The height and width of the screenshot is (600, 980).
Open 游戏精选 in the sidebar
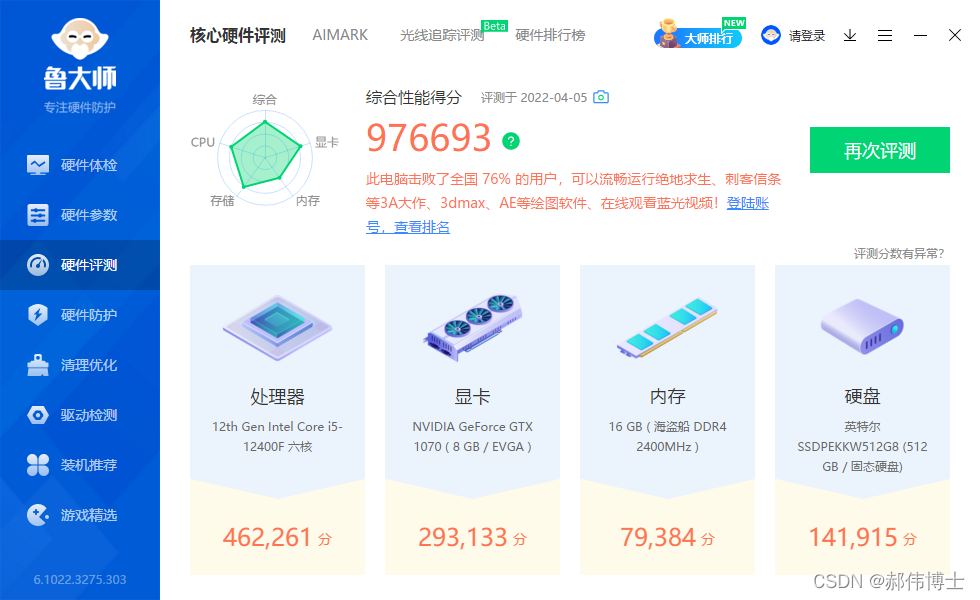coord(80,515)
